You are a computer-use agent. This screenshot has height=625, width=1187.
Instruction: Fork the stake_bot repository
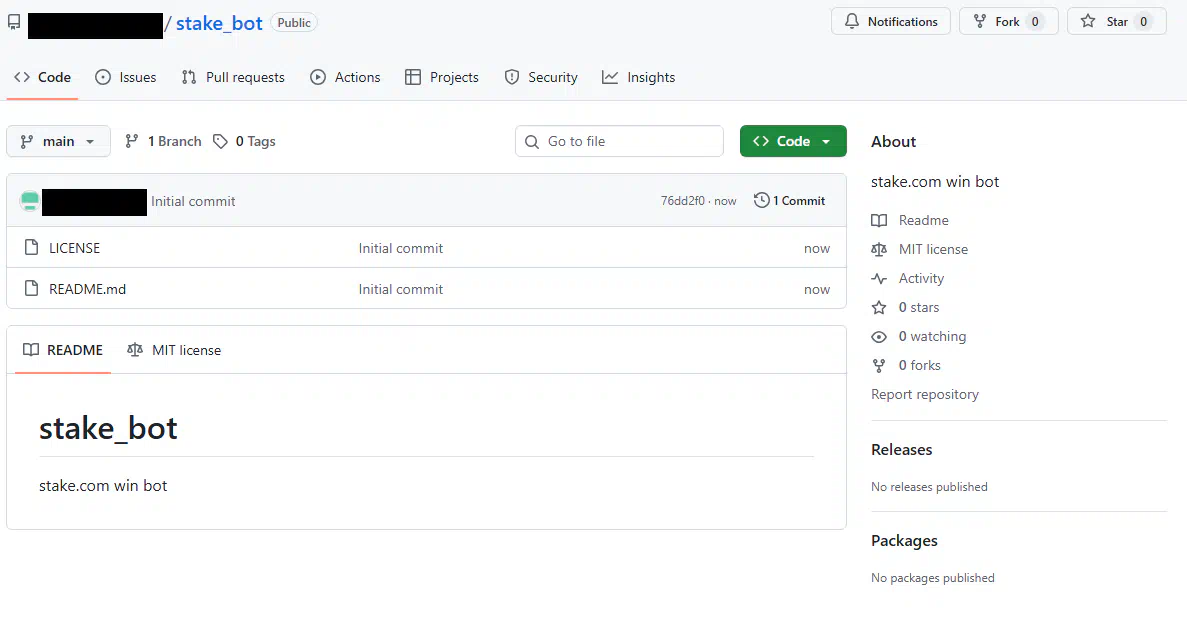point(1008,22)
